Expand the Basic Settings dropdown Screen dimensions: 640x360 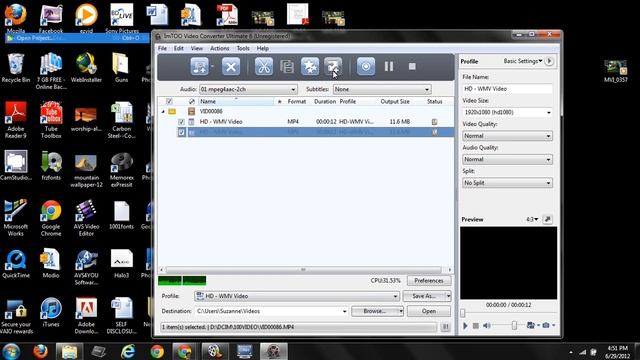click(x=523, y=61)
